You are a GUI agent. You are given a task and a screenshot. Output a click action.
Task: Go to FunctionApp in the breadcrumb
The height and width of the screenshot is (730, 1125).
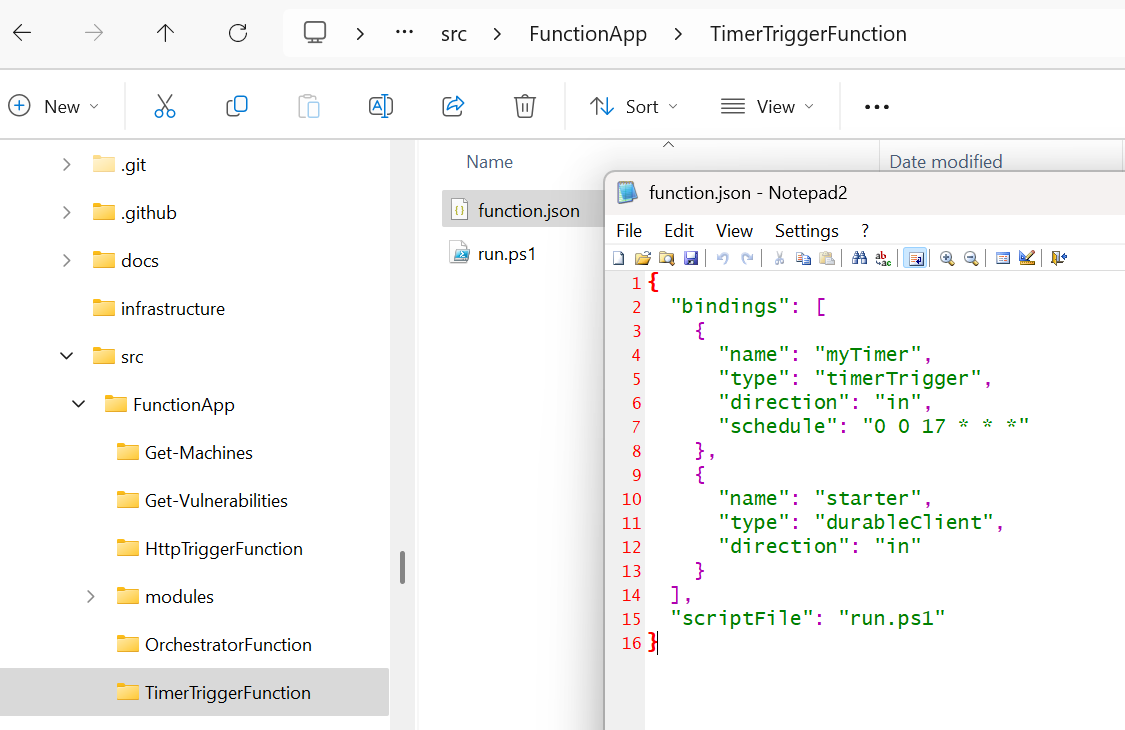click(588, 34)
